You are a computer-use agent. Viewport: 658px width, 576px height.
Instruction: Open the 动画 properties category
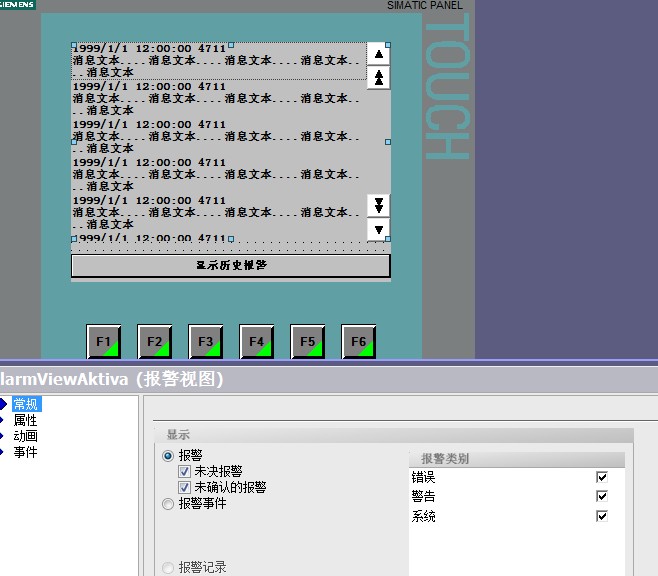click(x=26, y=436)
